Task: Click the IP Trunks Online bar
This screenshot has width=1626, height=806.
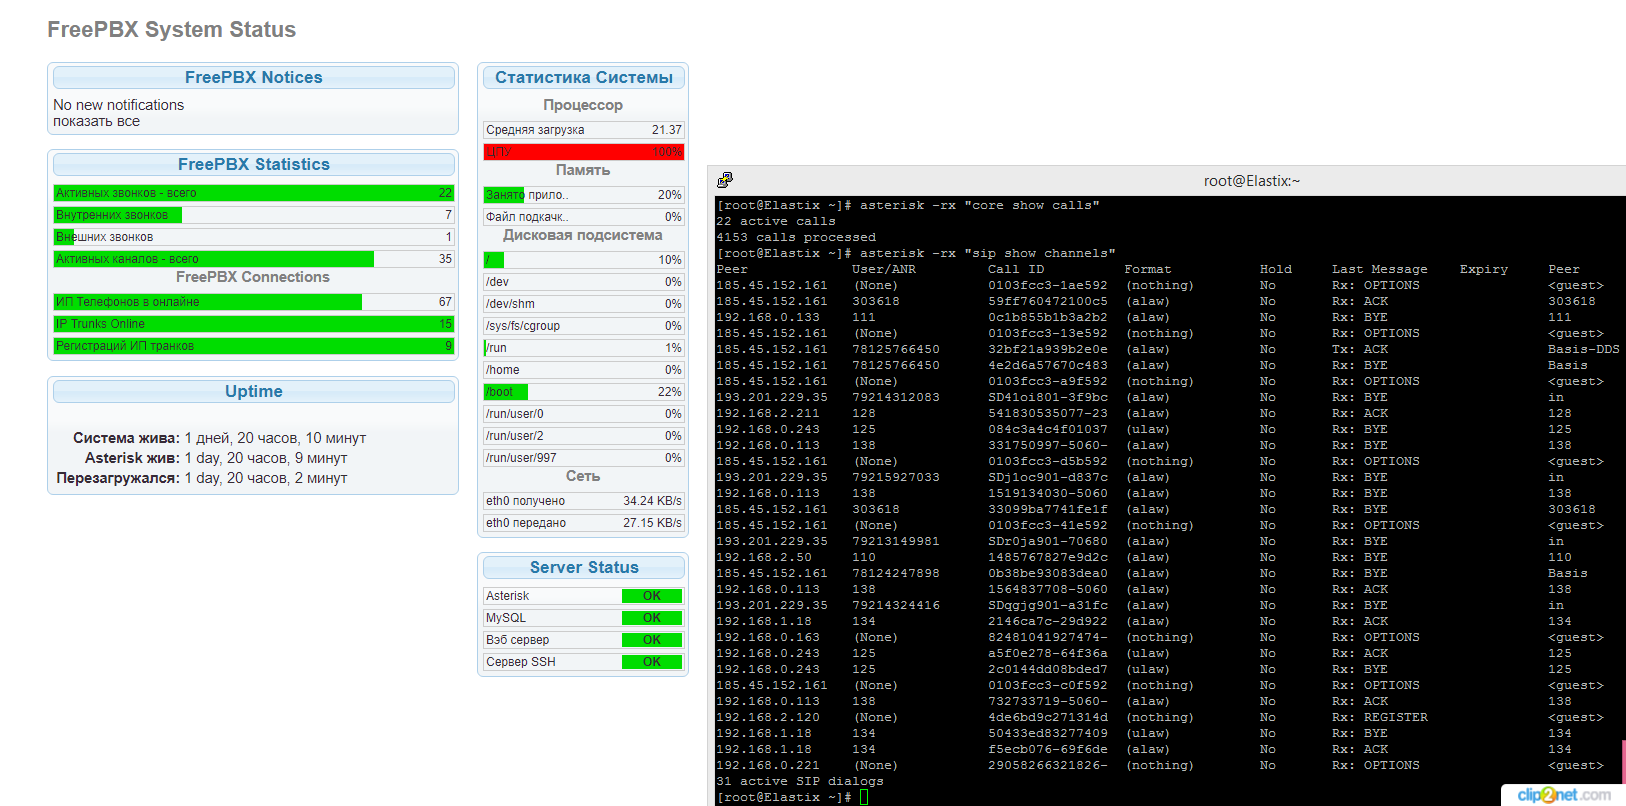Action: click(253, 324)
